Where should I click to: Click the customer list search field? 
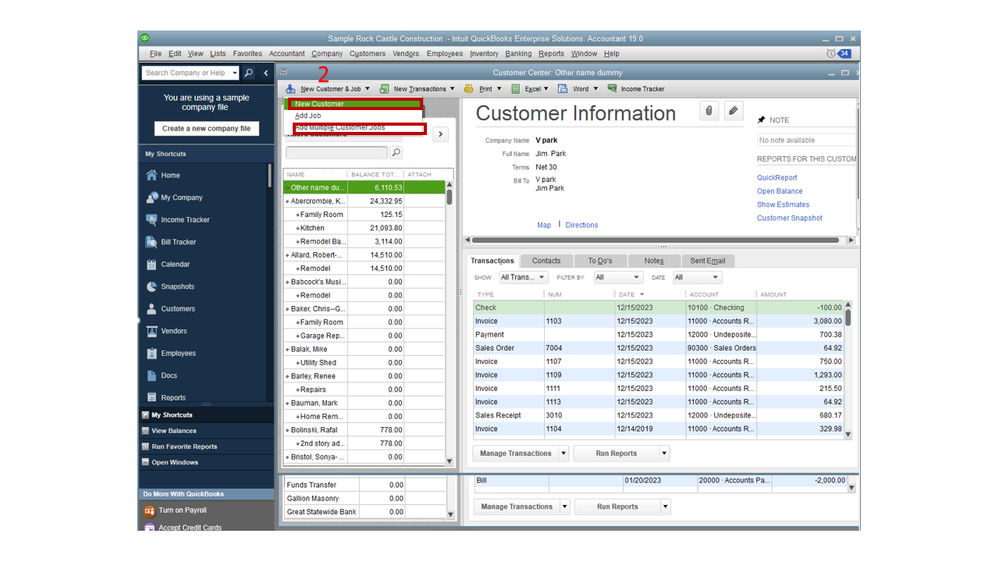(336, 153)
